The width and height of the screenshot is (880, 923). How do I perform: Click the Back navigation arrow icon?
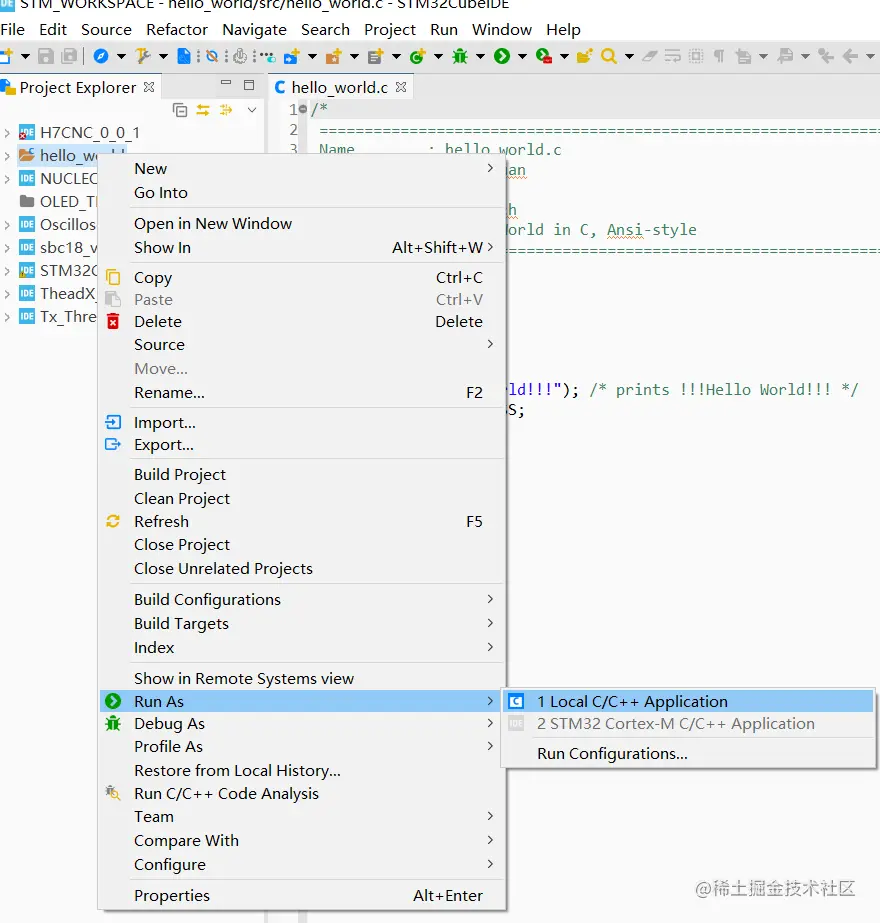point(850,57)
